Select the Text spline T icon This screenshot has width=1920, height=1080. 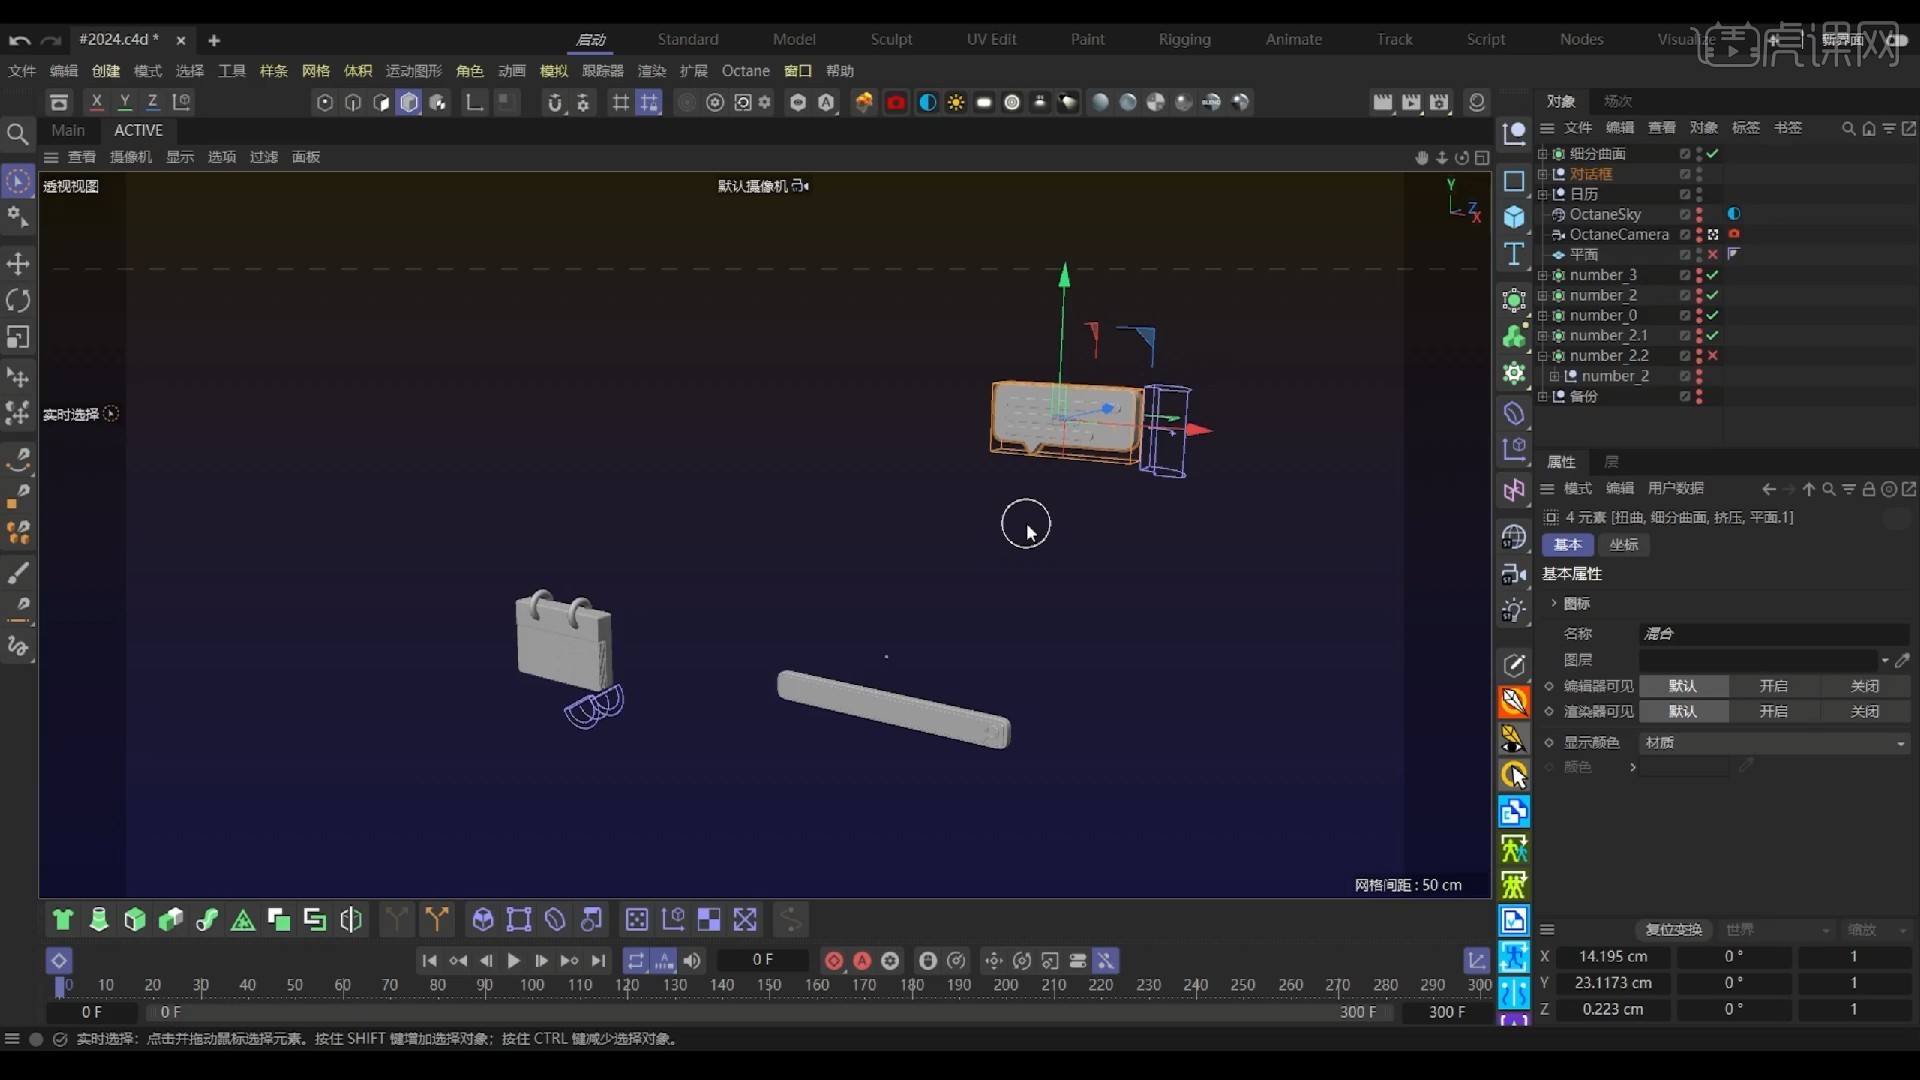1514,254
